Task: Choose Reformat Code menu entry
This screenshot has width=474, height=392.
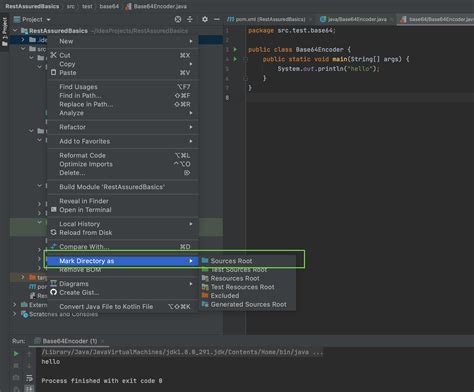Action: (123, 155)
